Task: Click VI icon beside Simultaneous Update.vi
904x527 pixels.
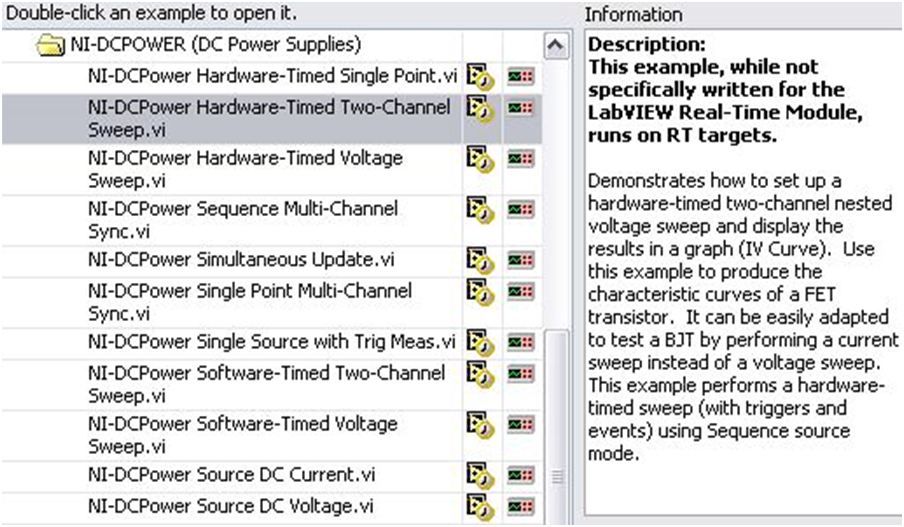Action: pos(481,261)
